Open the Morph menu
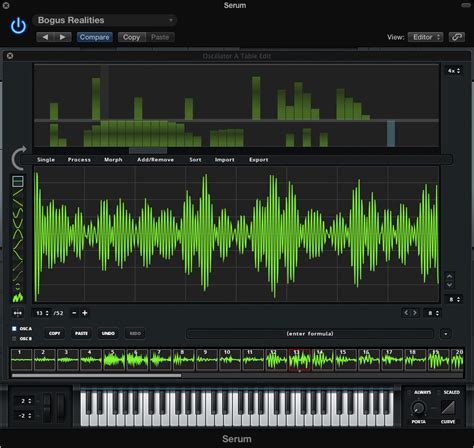 pyautogui.click(x=113, y=160)
